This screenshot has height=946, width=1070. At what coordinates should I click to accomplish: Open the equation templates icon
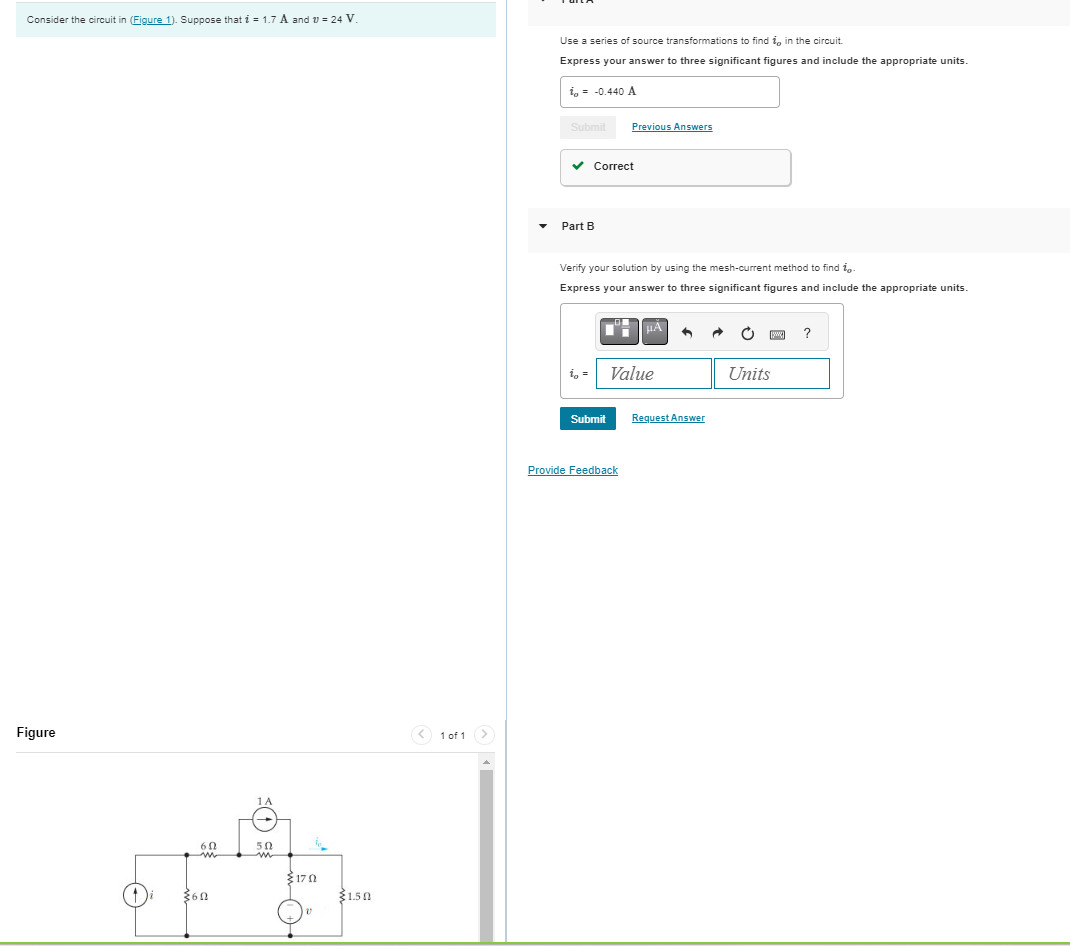point(618,331)
